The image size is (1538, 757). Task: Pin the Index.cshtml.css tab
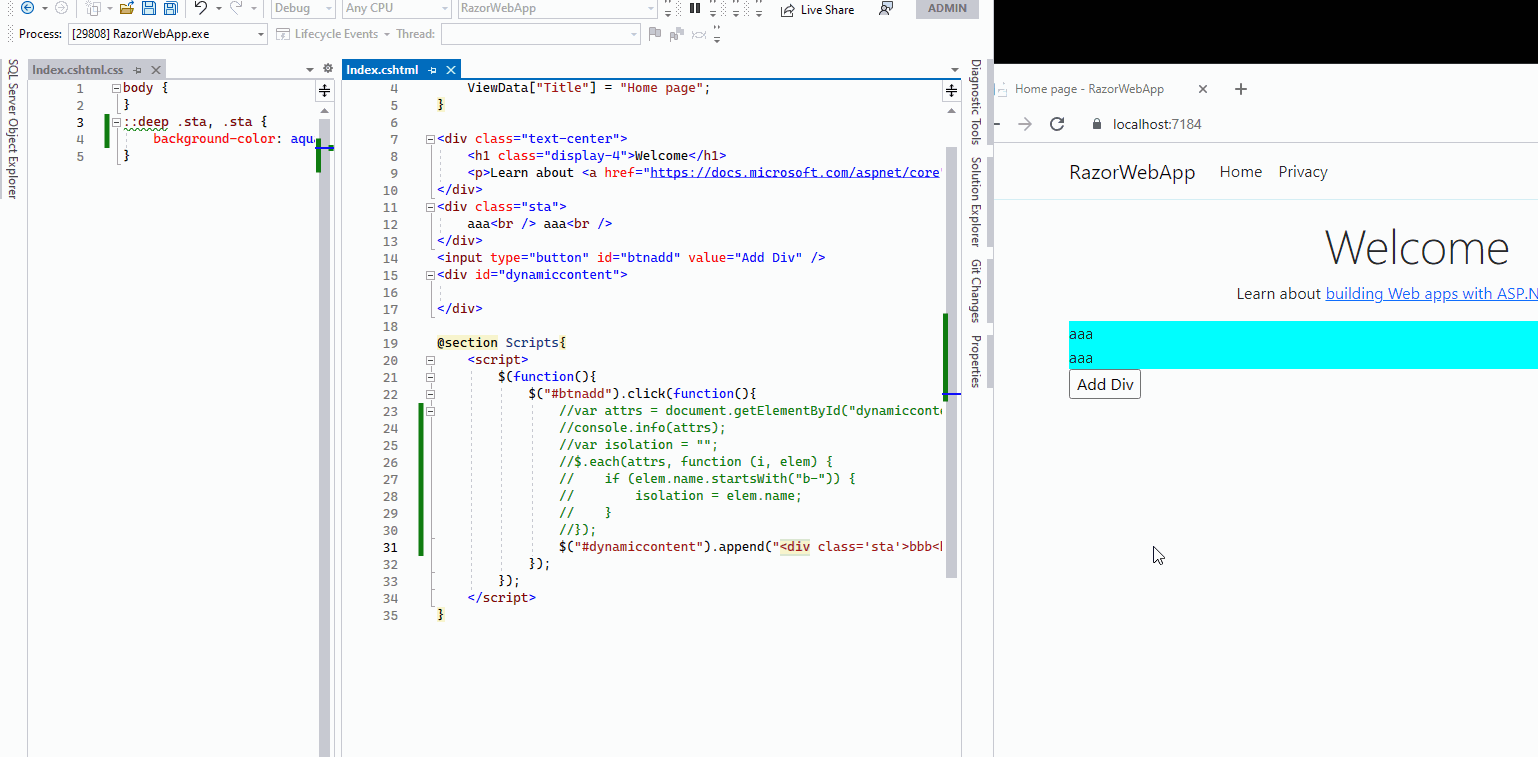(138, 70)
